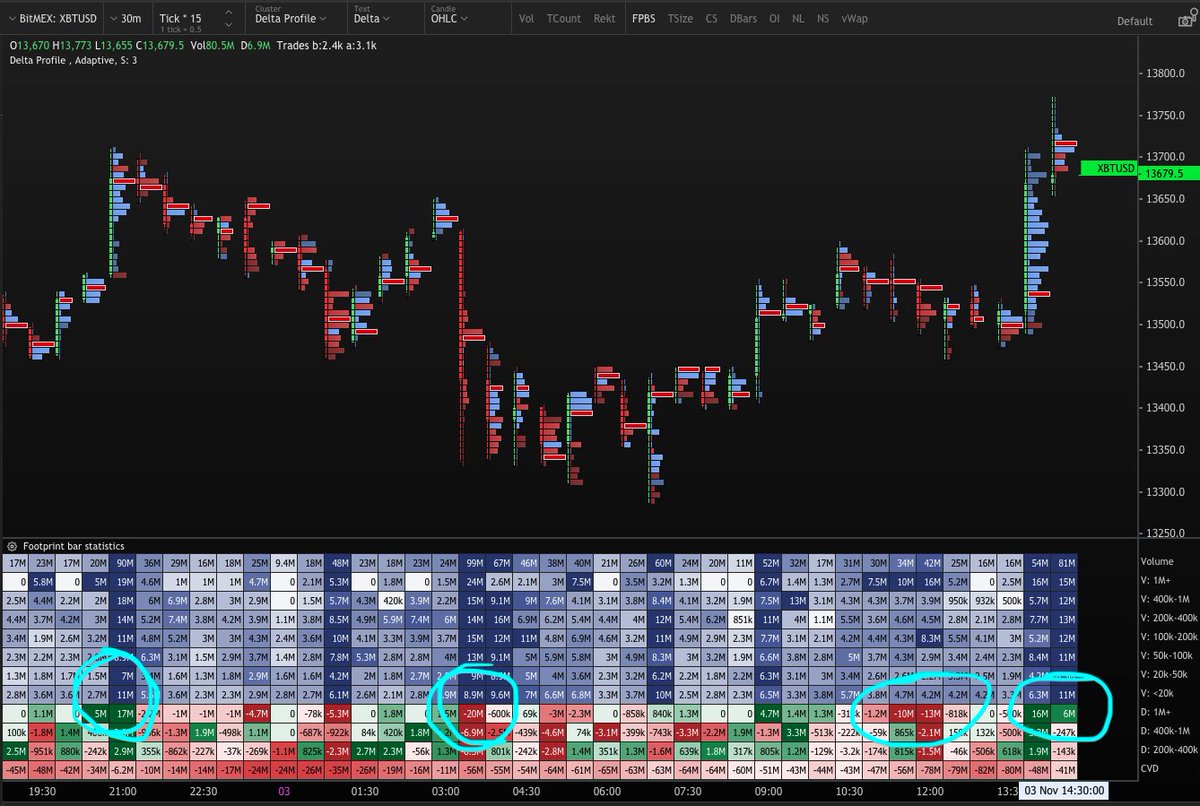Screen dimensions: 1200x806
Task: Click the Footprint bar statistics panel title
Action: [x=72, y=546]
